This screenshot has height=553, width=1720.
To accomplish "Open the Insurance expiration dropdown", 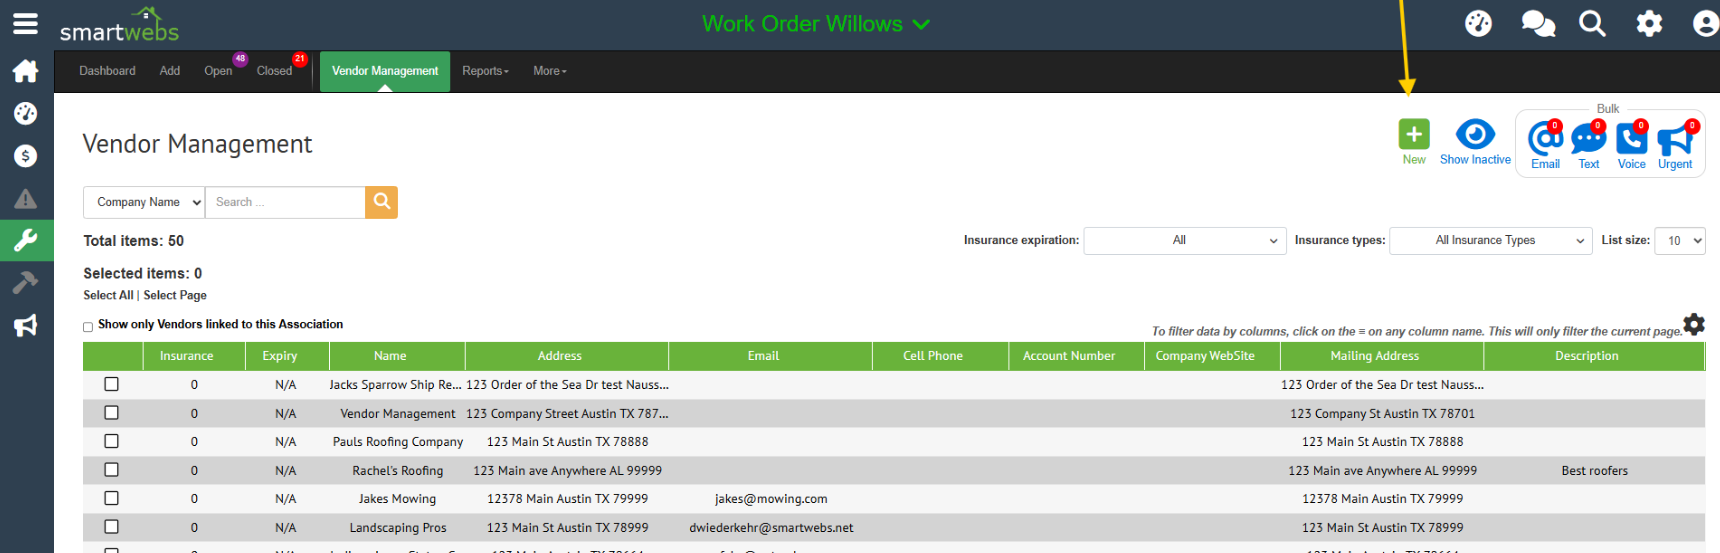I will pos(1184,241).
